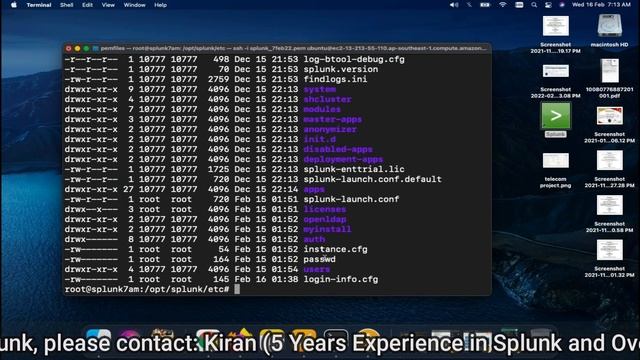Click the 'passwd' file name
640x360 pixels.
click(320, 259)
